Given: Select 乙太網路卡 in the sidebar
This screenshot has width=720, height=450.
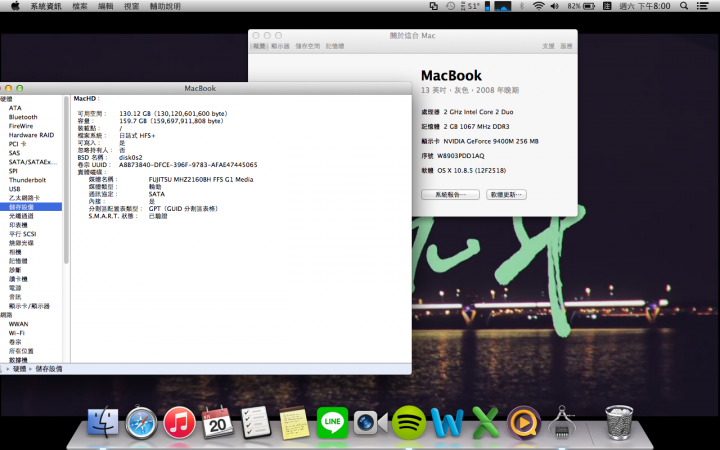Looking at the screenshot, I should 24,198.
